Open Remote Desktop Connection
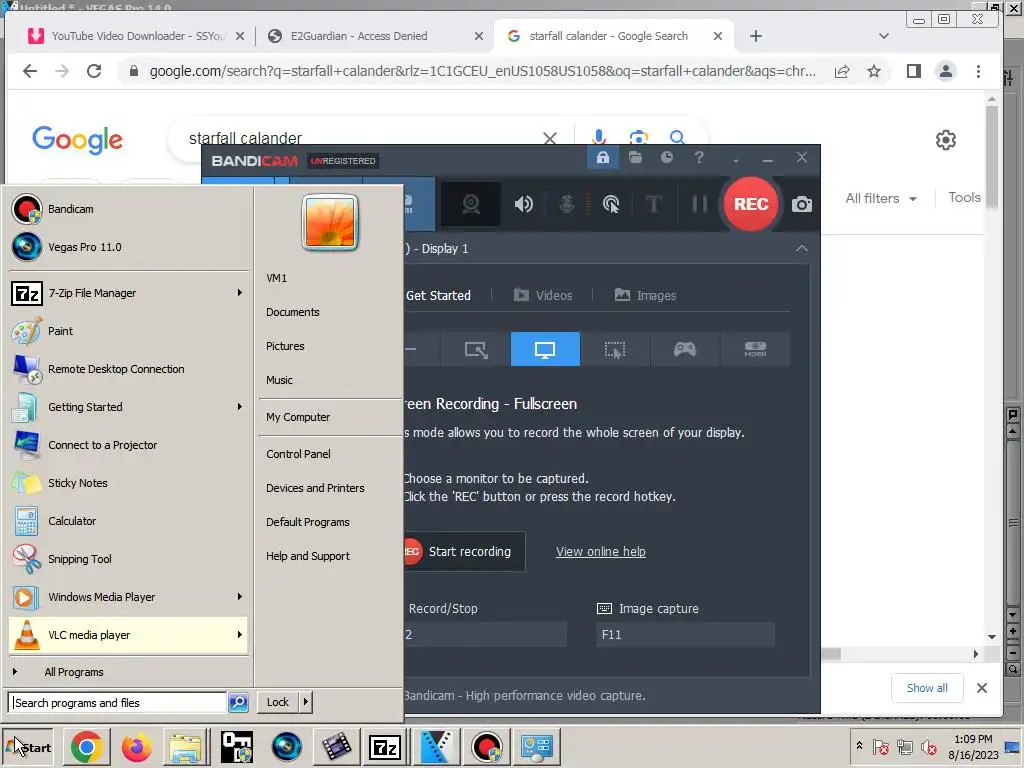 [128, 369]
